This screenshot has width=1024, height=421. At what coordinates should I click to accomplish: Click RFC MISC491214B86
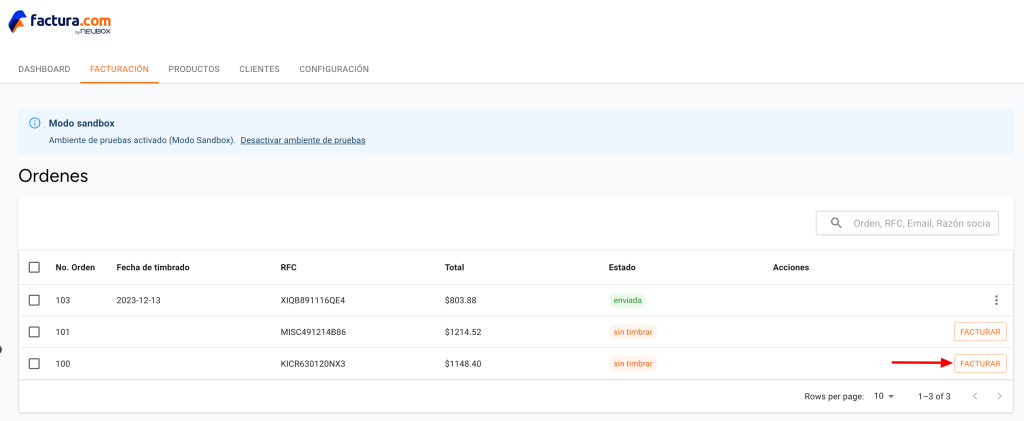coord(313,332)
